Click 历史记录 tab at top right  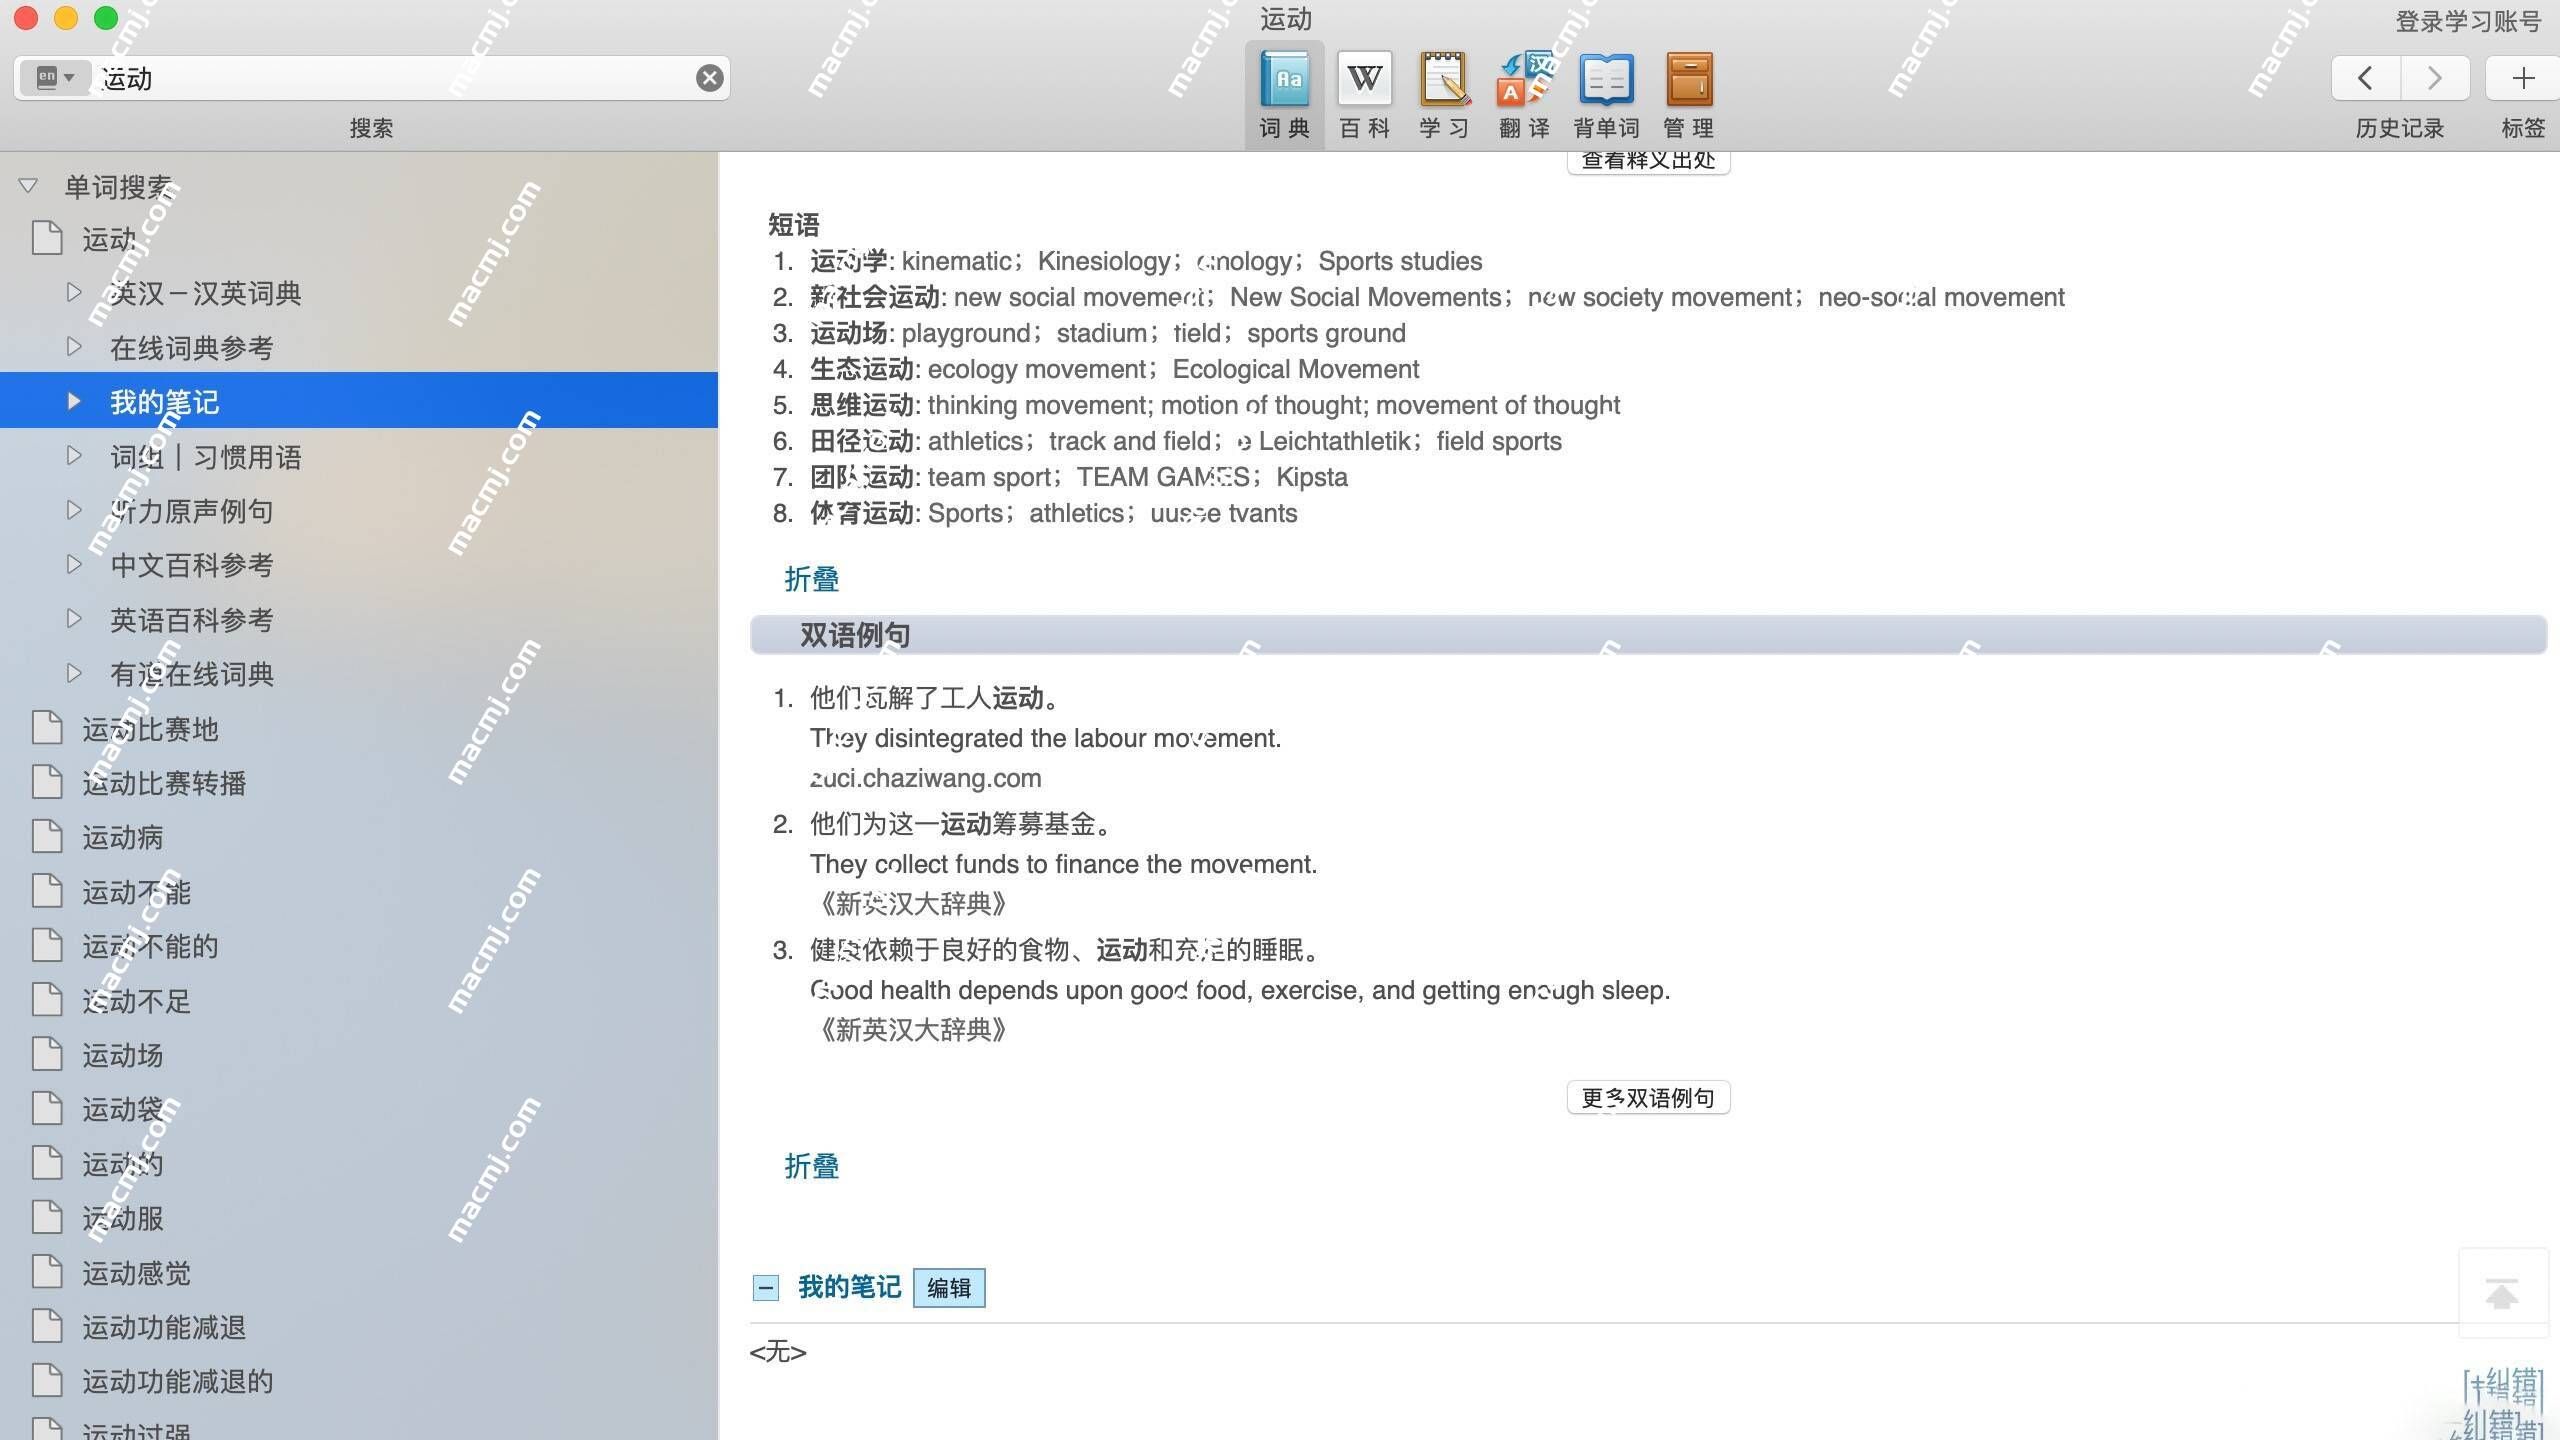pyautogui.click(x=2402, y=128)
